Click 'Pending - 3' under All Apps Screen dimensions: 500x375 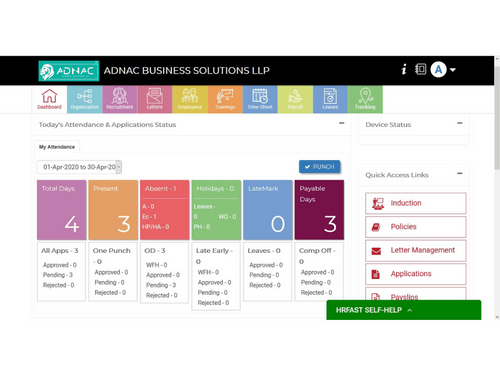[x=58, y=275]
